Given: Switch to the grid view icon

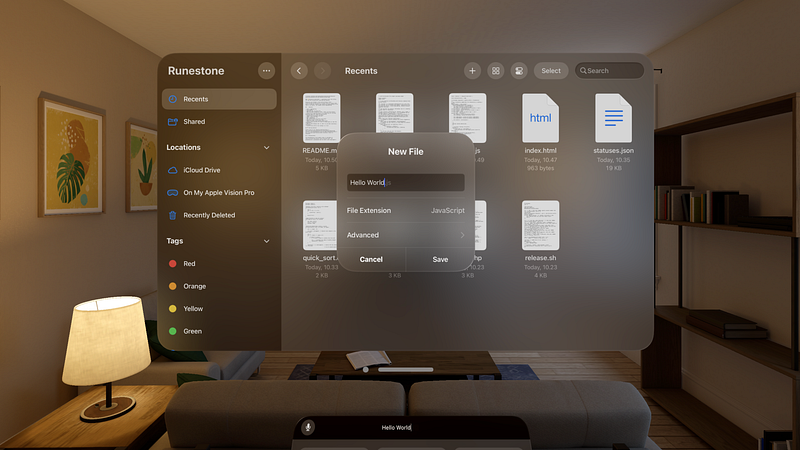Looking at the screenshot, I should (x=495, y=71).
